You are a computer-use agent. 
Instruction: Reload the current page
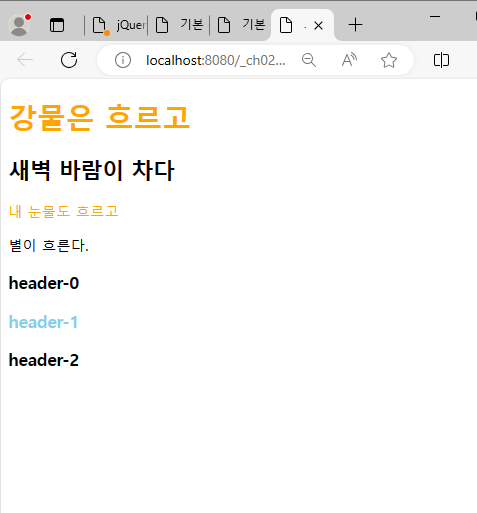(69, 60)
